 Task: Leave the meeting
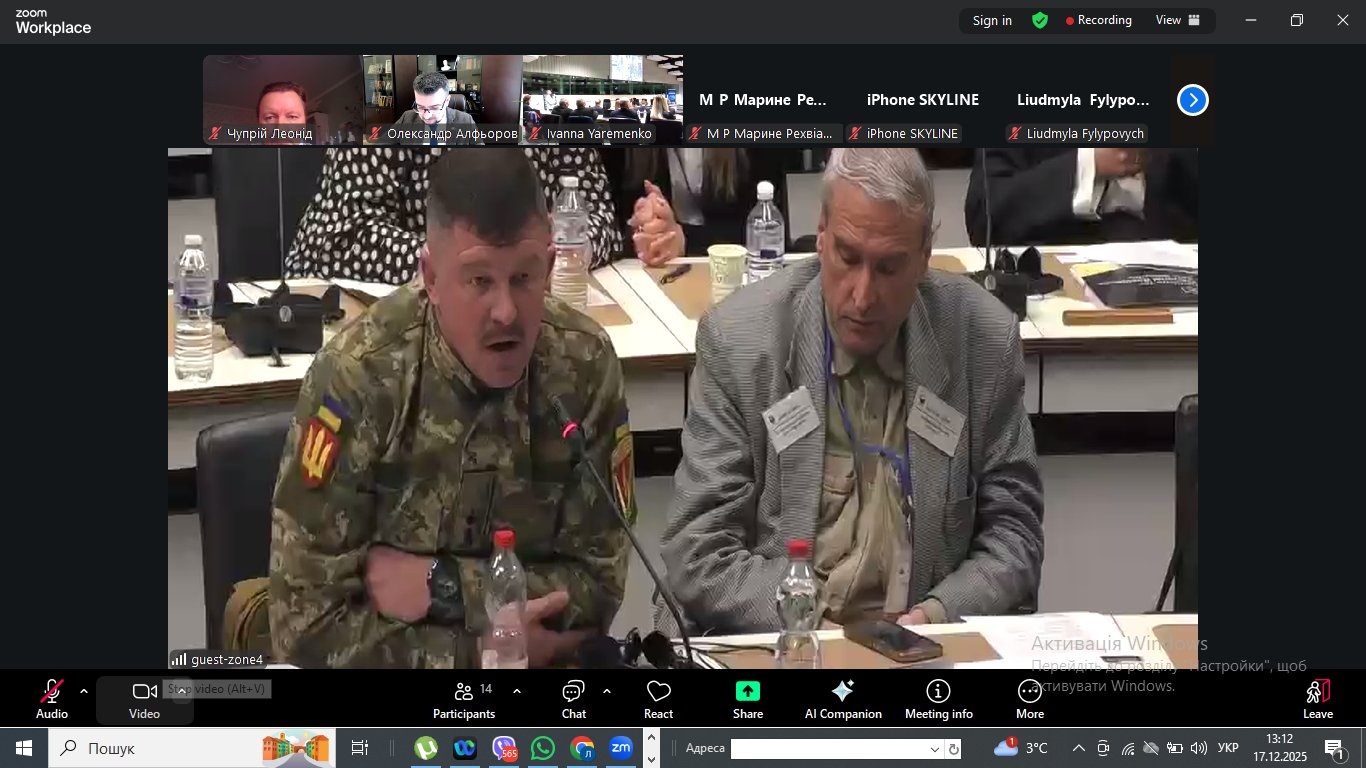click(1317, 699)
